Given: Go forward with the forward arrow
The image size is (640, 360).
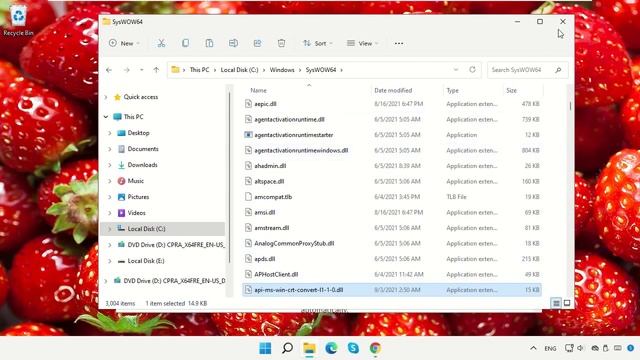Looking at the screenshot, I should [x=127, y=70].
